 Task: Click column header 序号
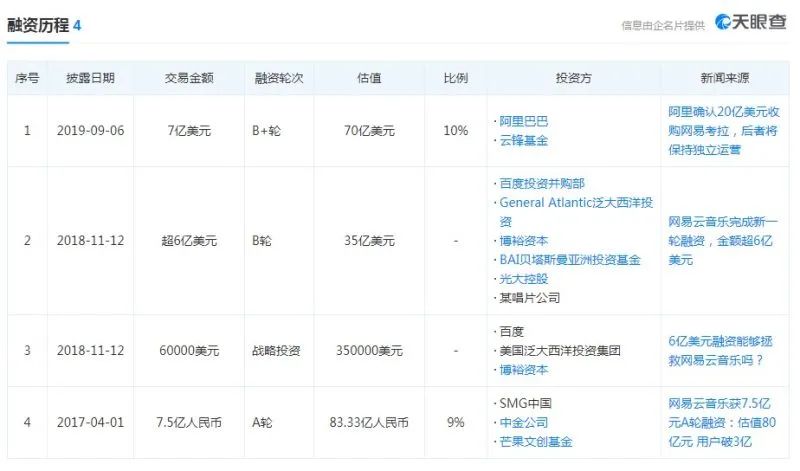coord(27,78)
